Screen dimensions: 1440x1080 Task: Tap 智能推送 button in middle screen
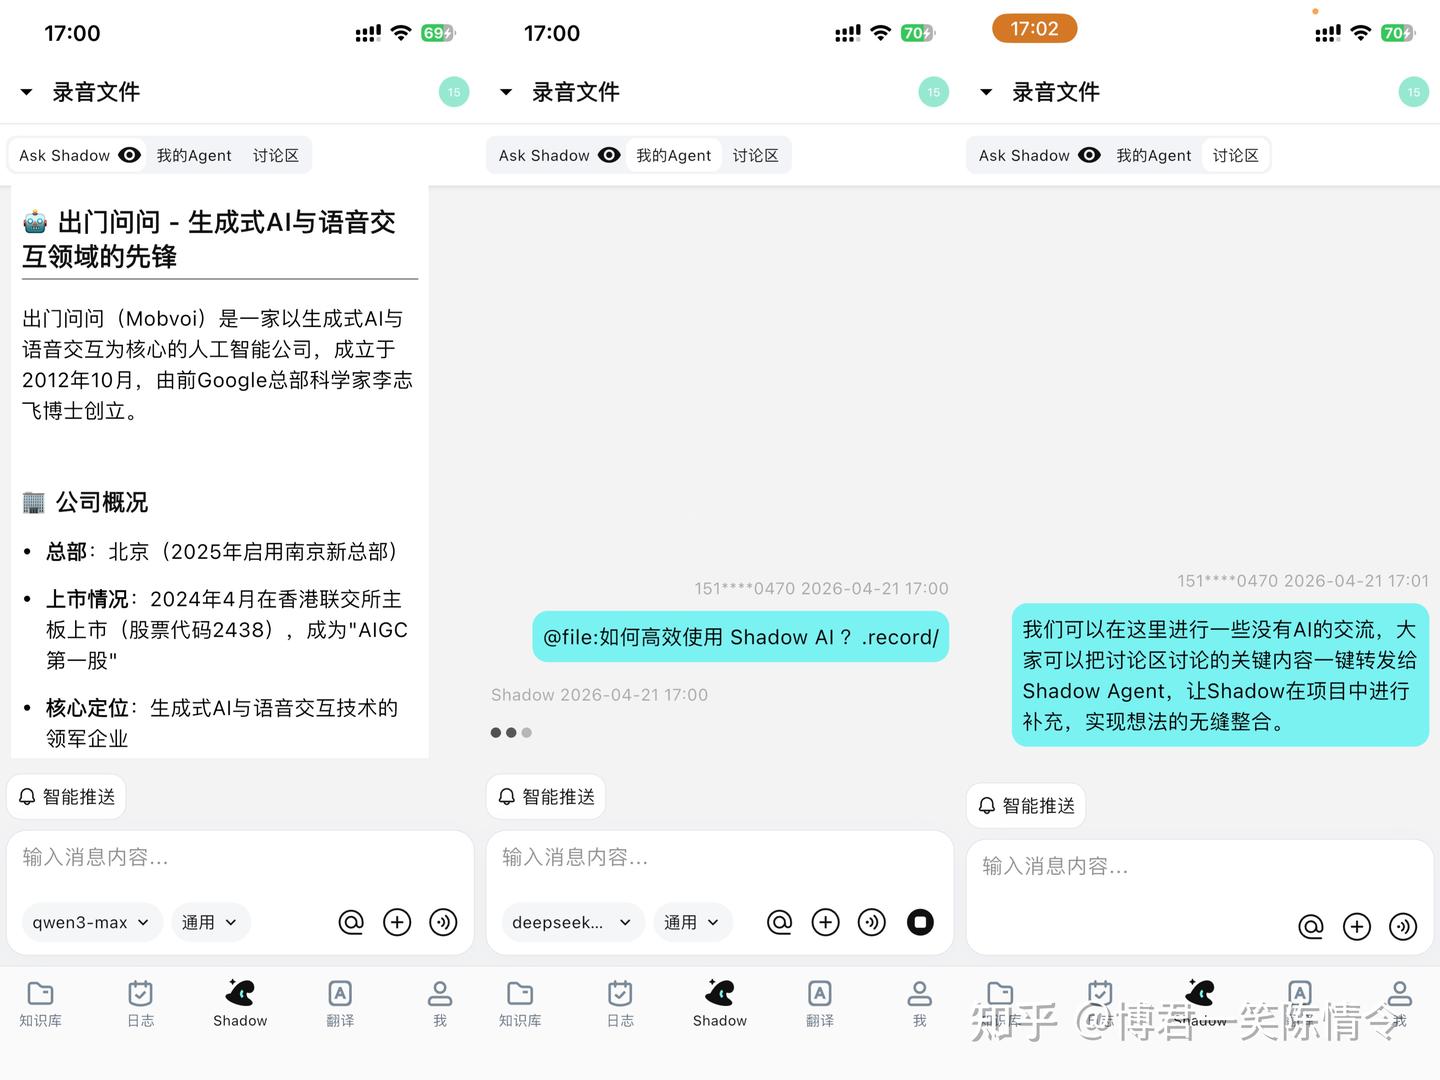tap(546, 797)
